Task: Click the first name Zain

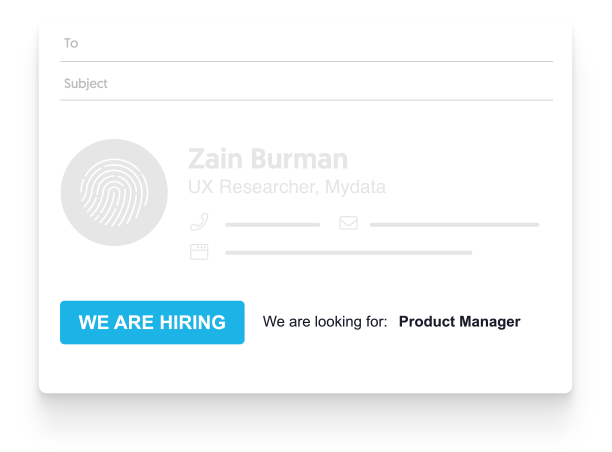Action: point(218,159)
